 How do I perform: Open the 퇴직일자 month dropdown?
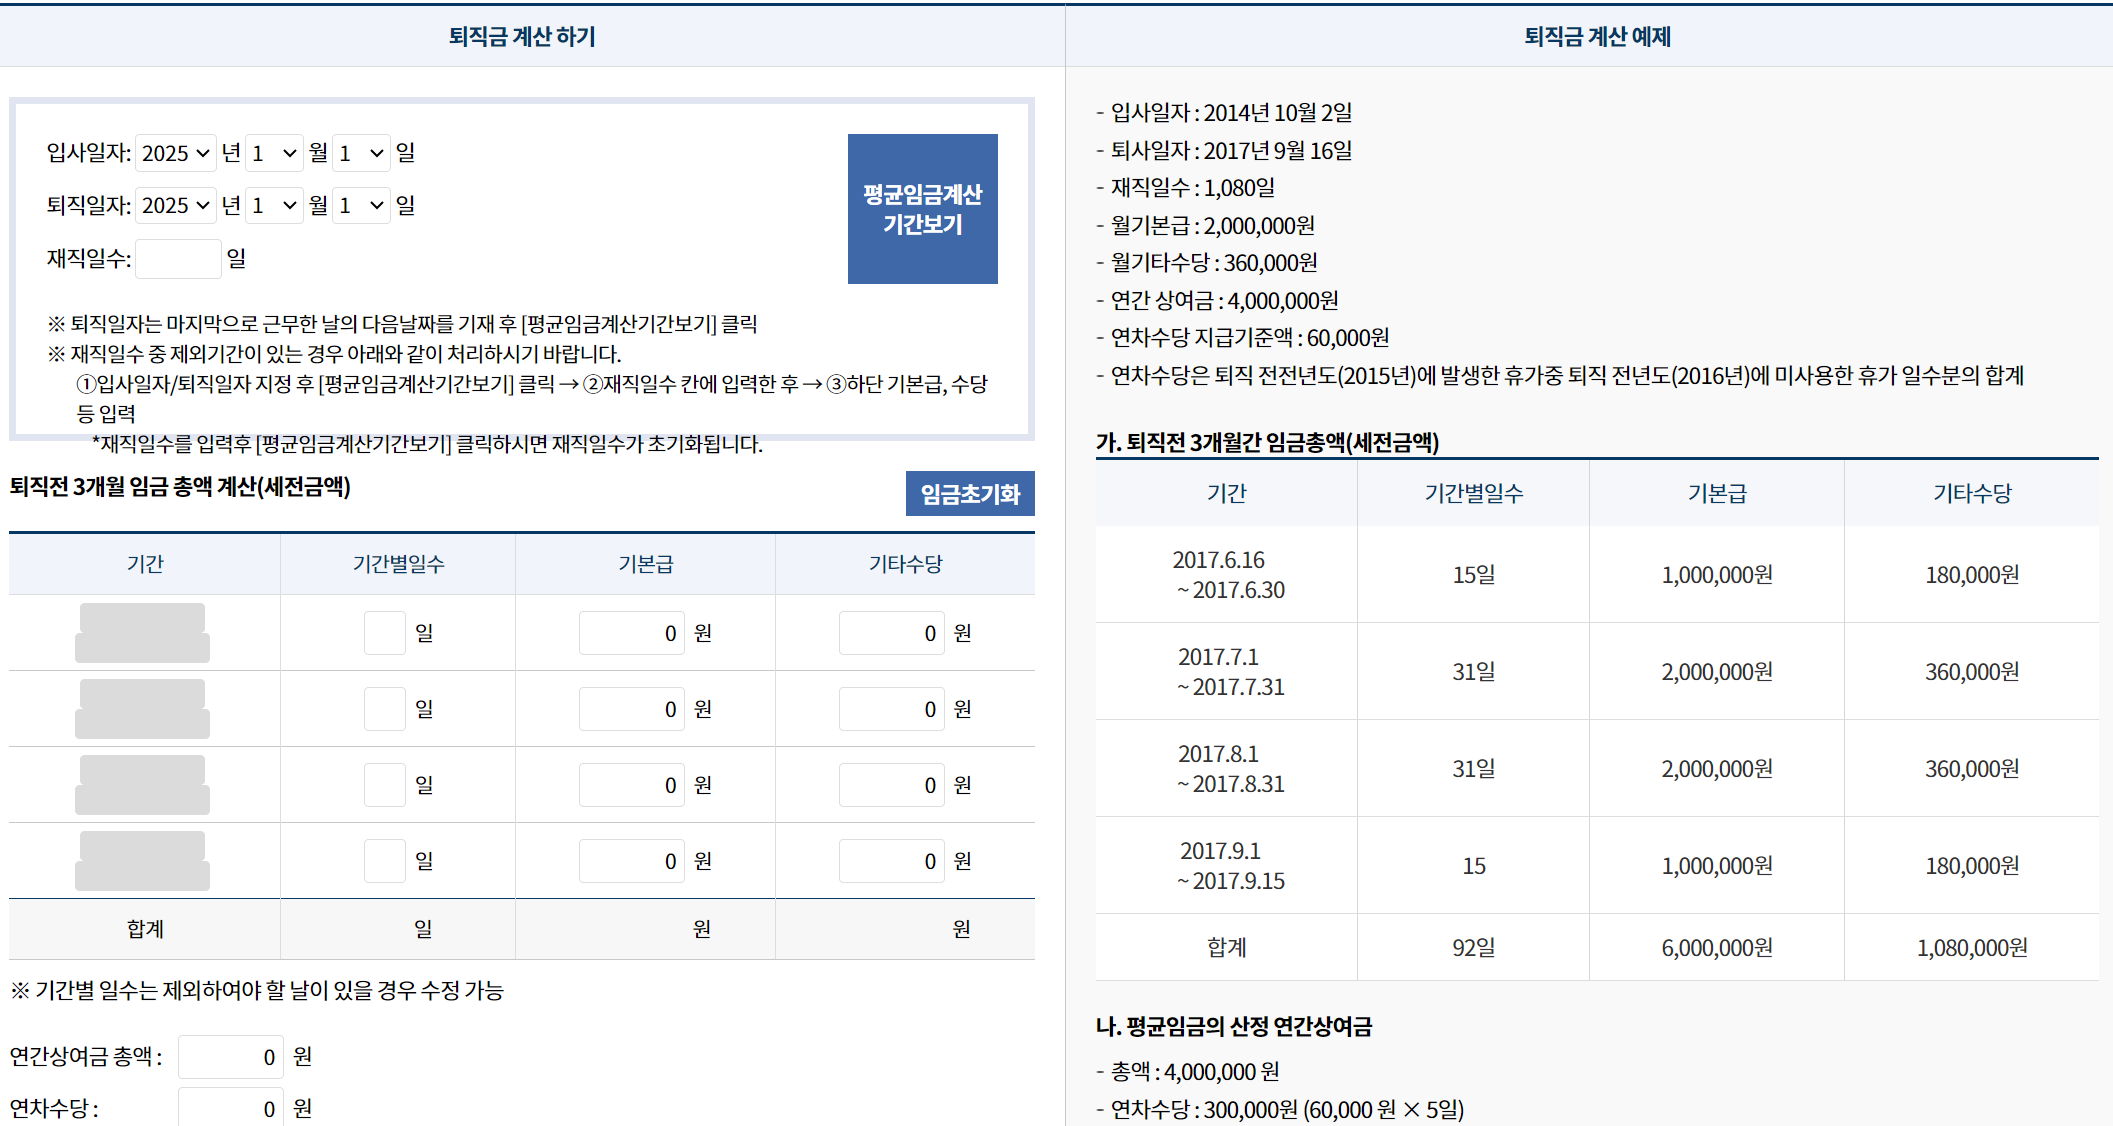[x=274, y=205]
